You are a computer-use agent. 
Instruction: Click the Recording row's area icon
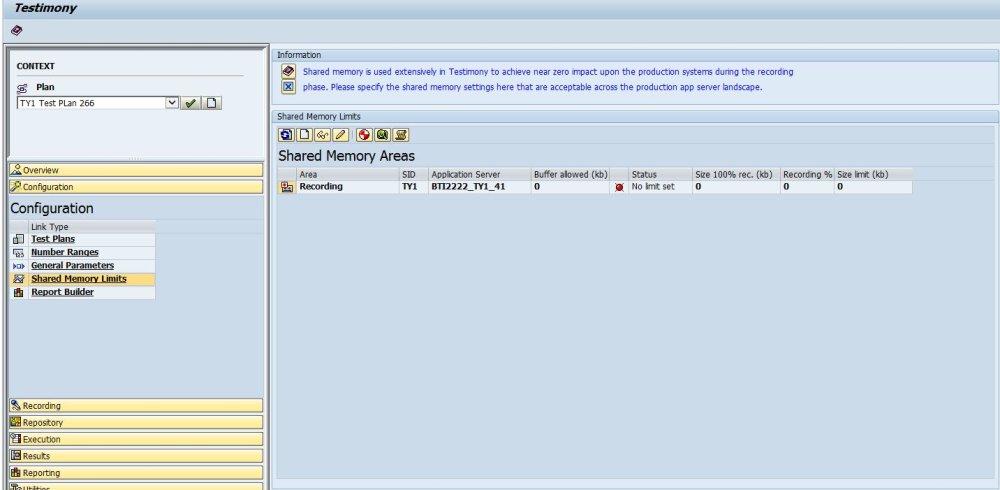(287, 187)
